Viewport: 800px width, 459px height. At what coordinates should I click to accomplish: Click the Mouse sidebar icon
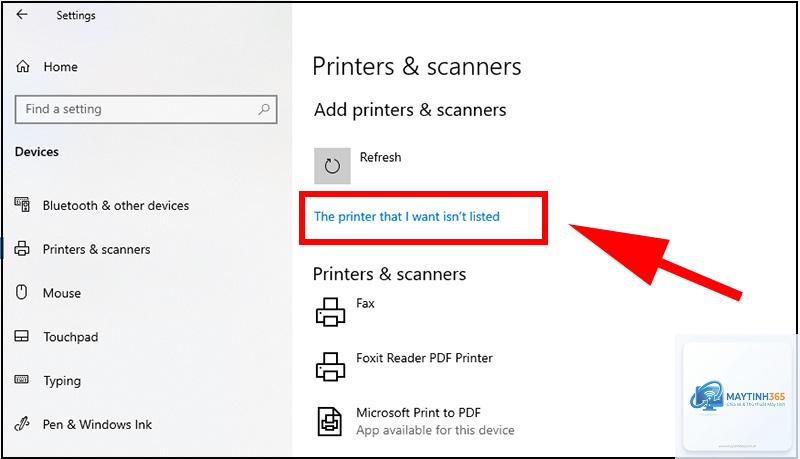[21, 292]
